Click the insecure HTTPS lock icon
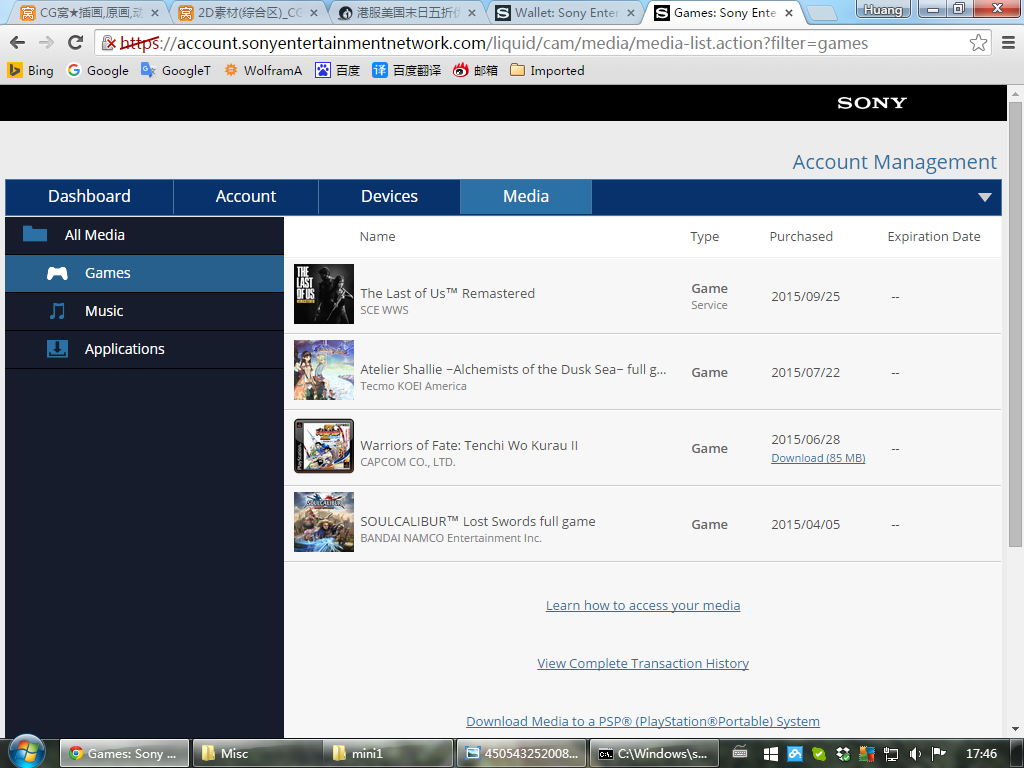The height and width of the screenshot is (768, 1024). [x=108, y=44]
